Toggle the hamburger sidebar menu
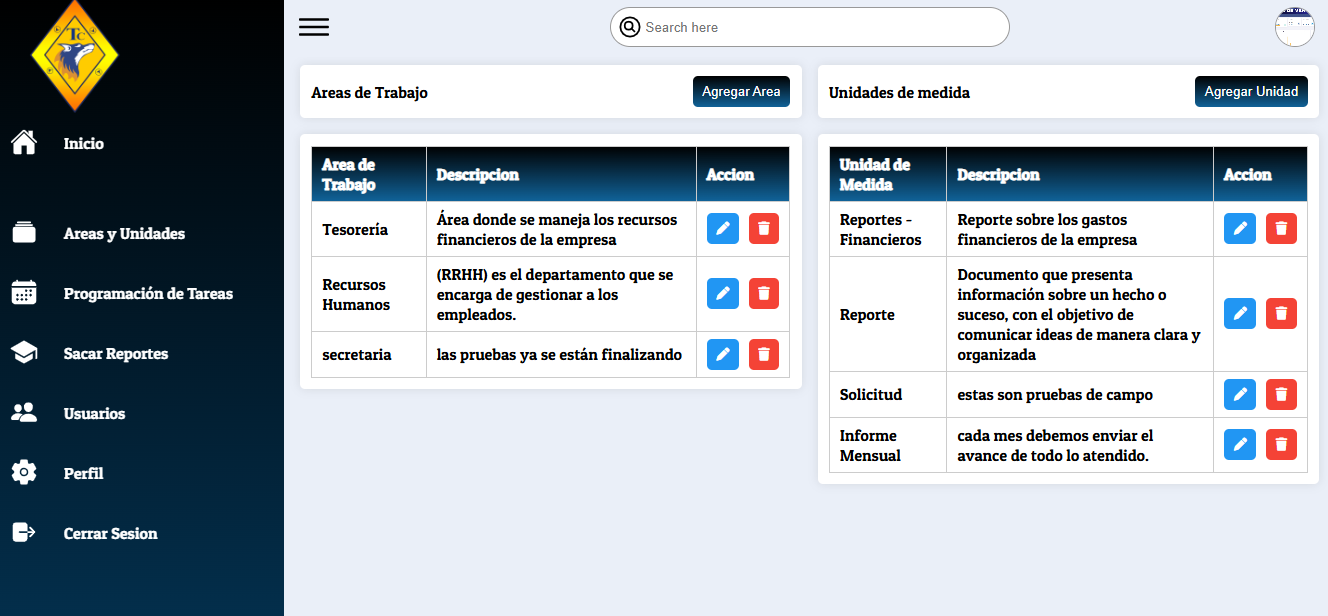The image size is (1328, 616). [314, 27]
